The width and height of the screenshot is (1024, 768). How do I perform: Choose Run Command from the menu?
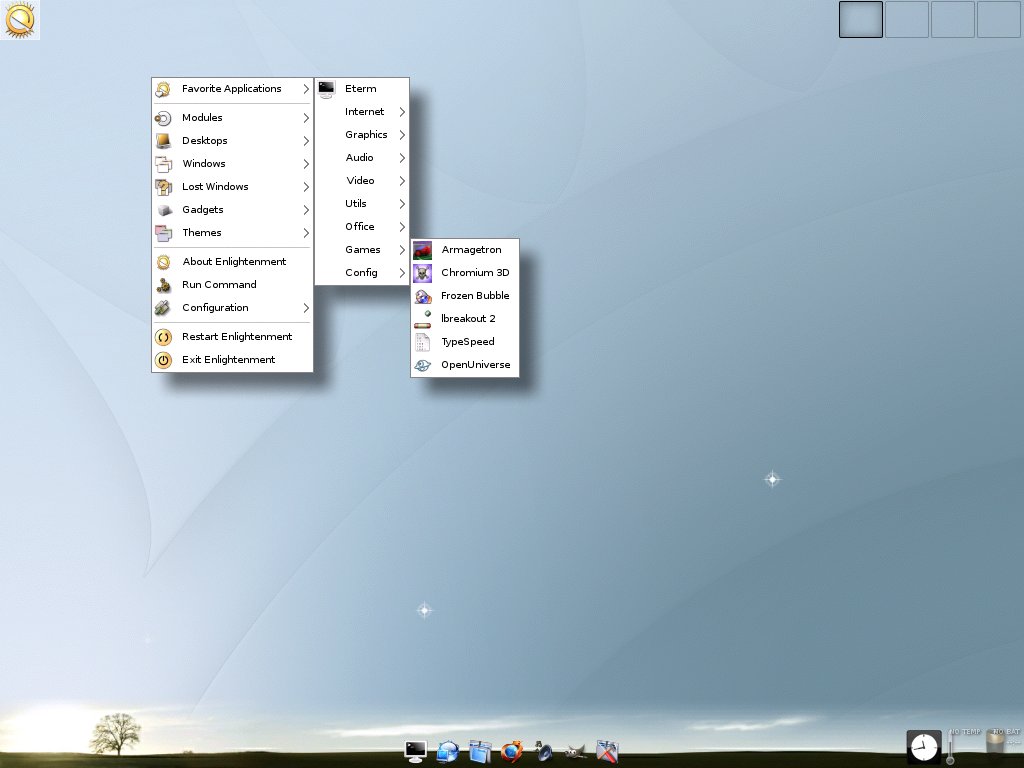click(x=232, y=284)
